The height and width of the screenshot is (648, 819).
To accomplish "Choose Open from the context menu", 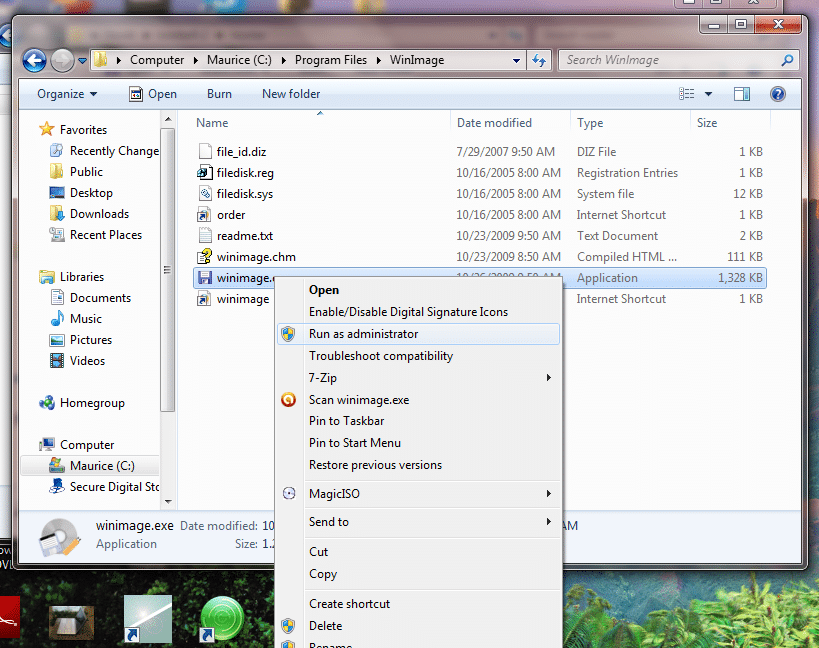I will tap(418, 290).
